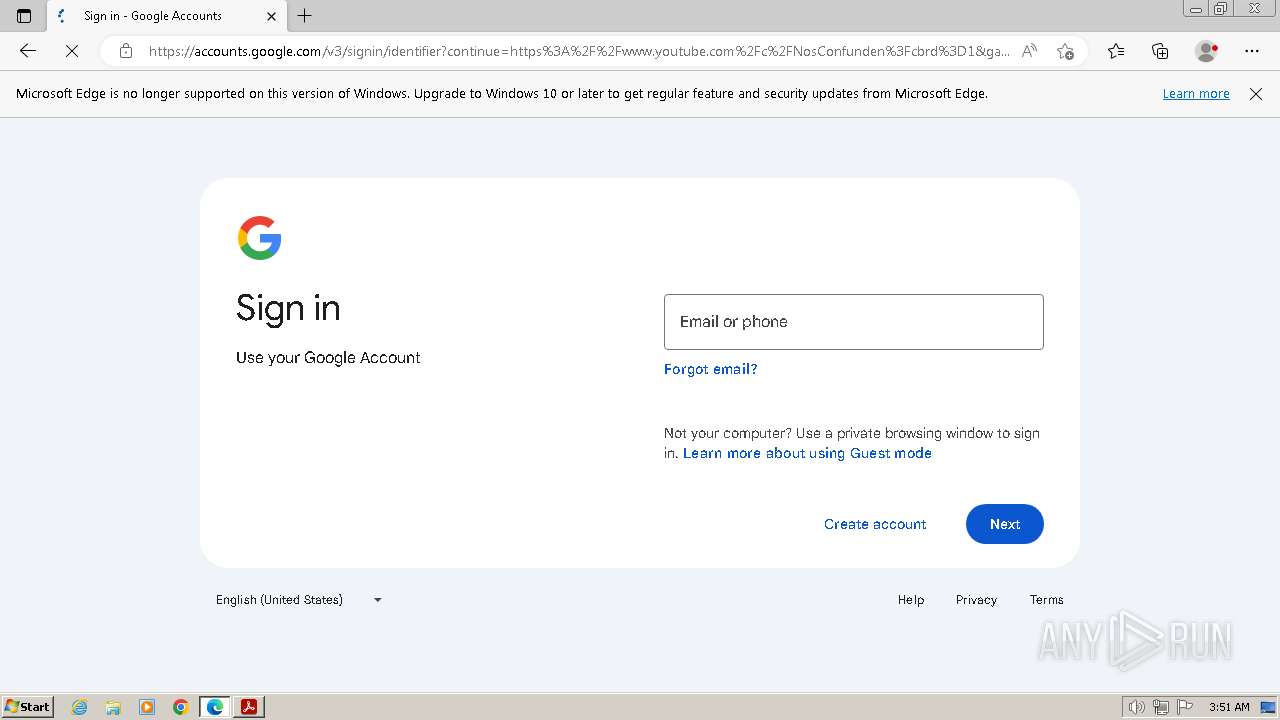Restore down the Edge window
The image size is (1280, 720).
pos(1221,9)
